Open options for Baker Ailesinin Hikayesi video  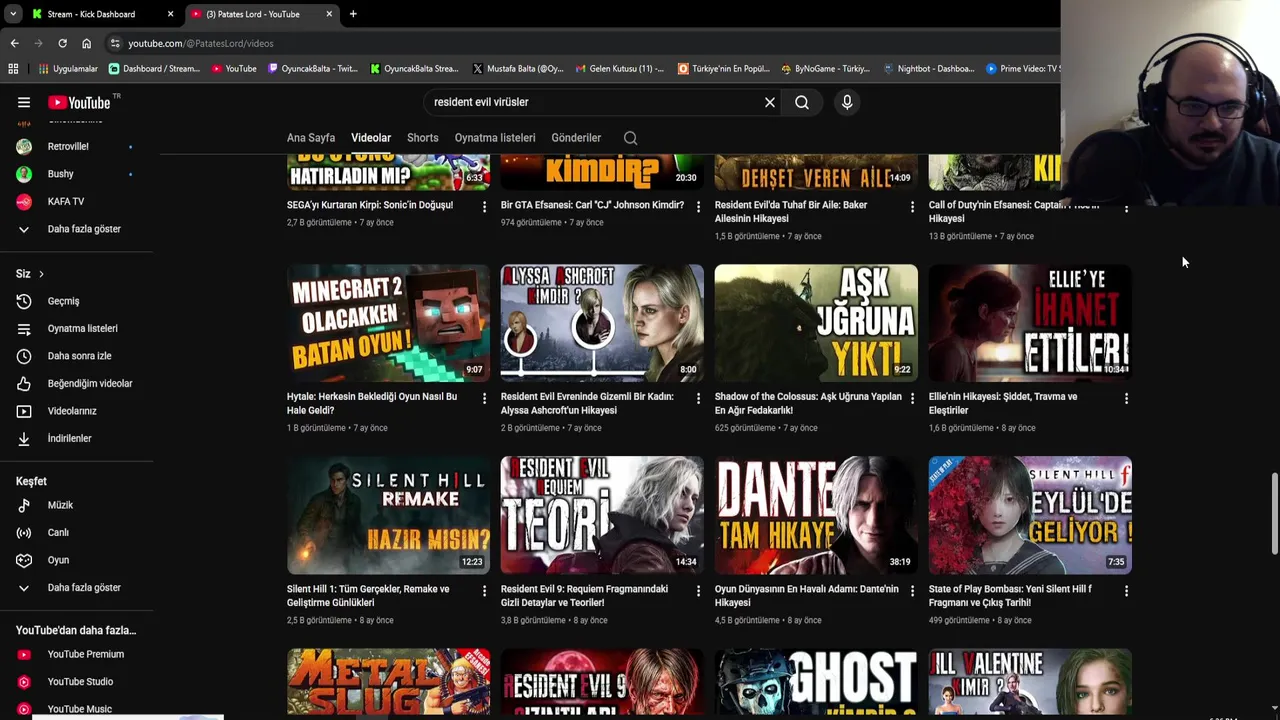(912, 207)
